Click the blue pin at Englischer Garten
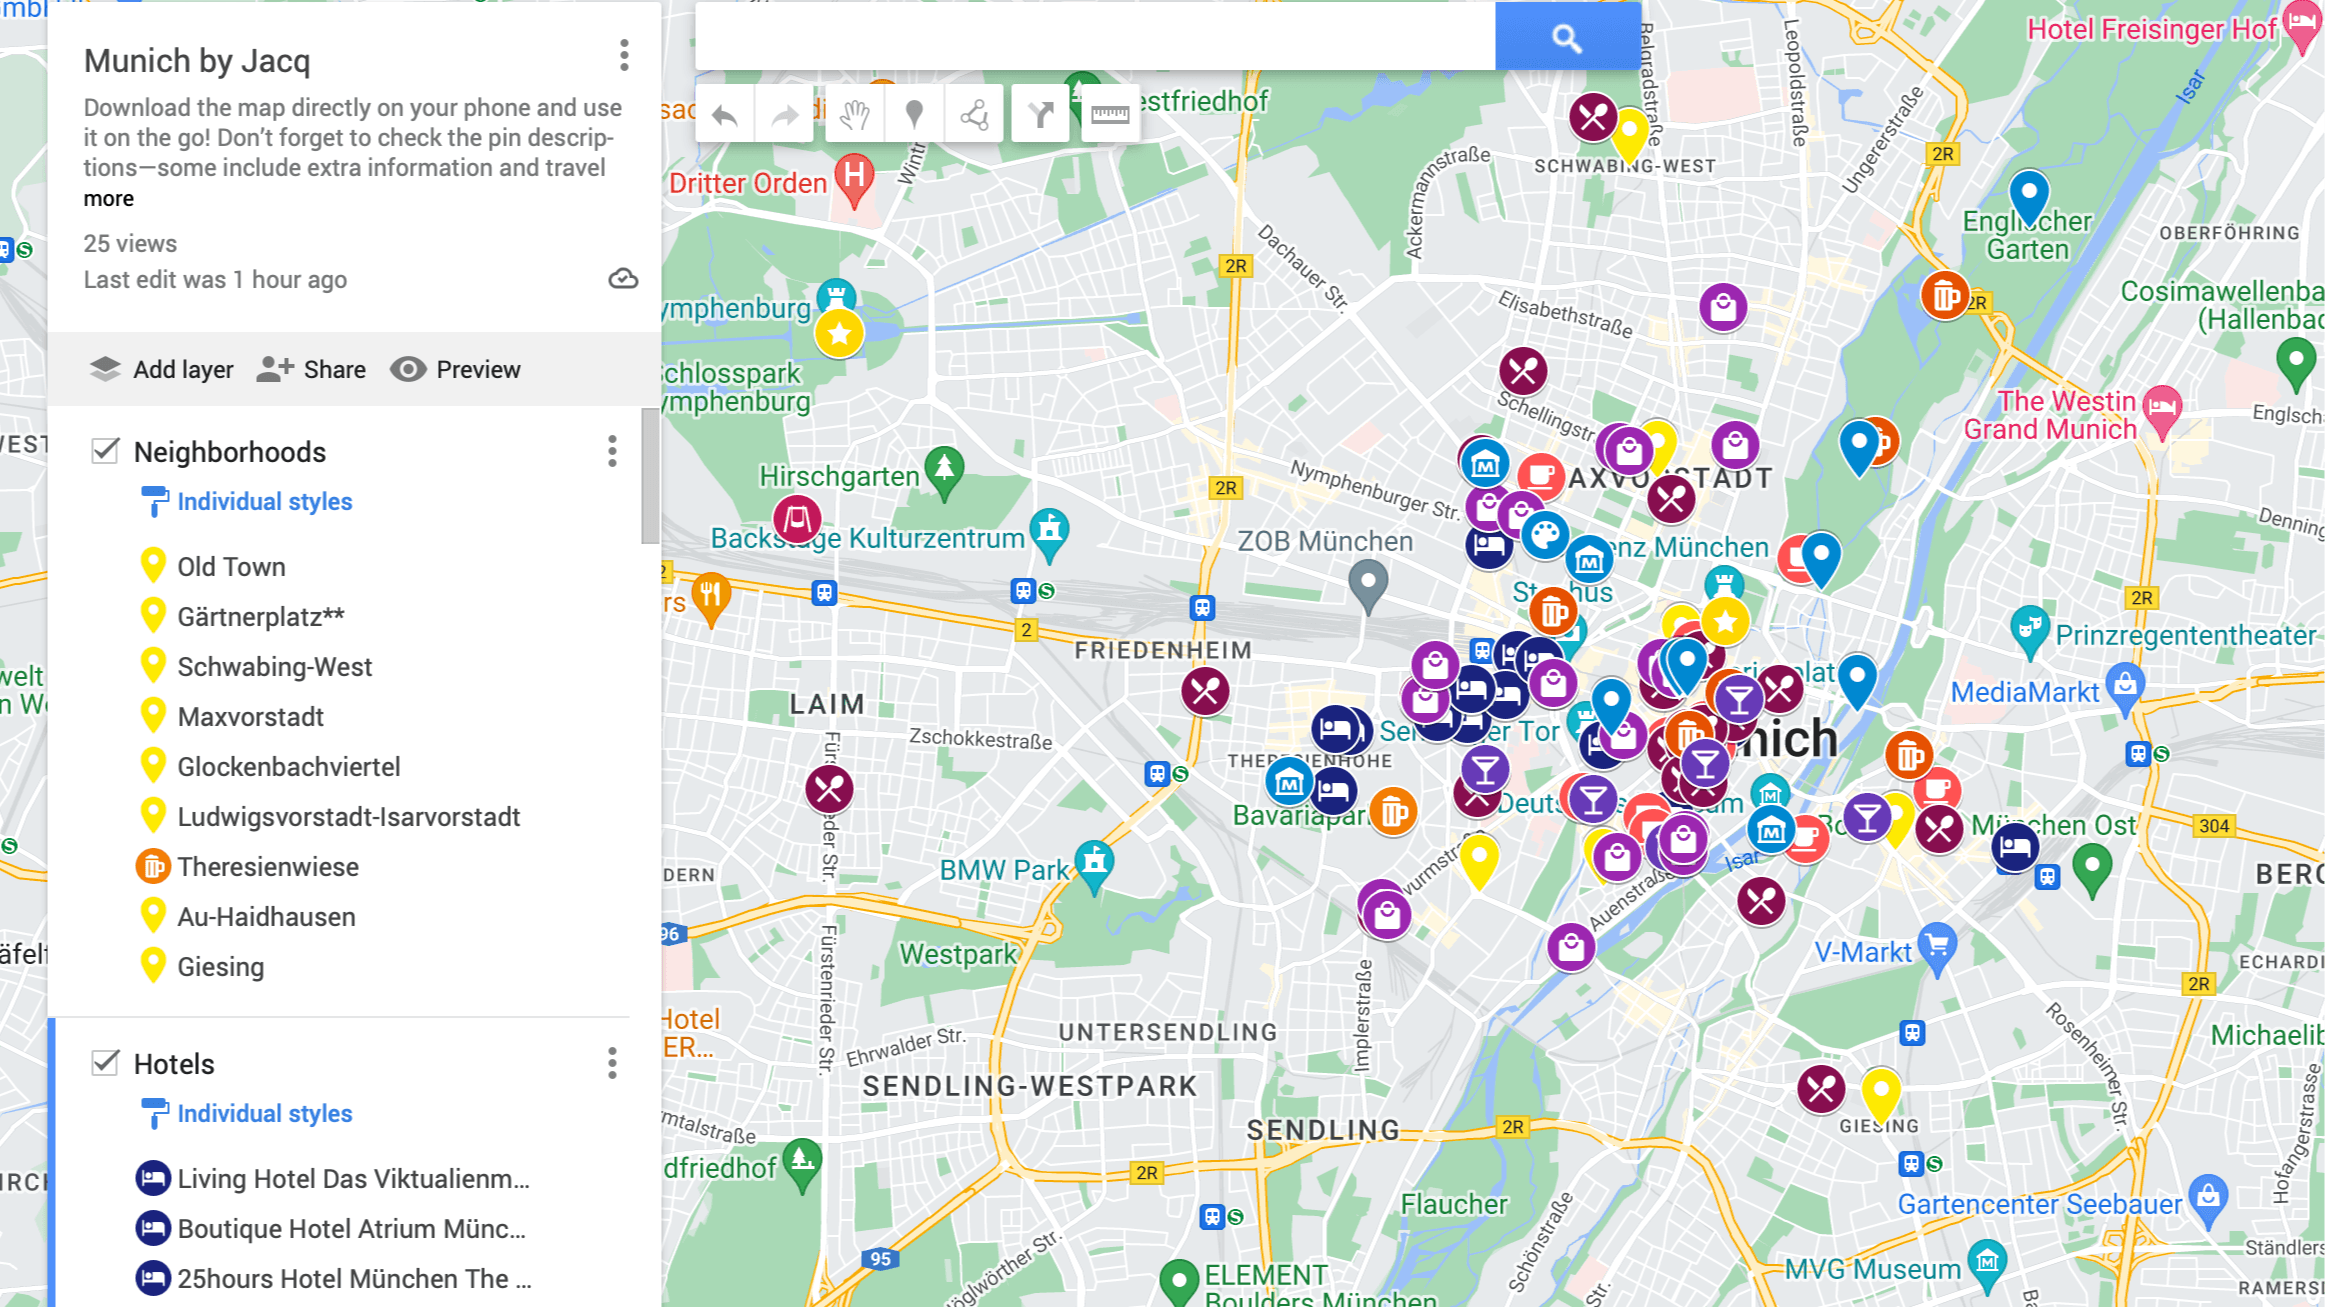Screen dimensions: 2325x1307 click(x=2029, y=198)
